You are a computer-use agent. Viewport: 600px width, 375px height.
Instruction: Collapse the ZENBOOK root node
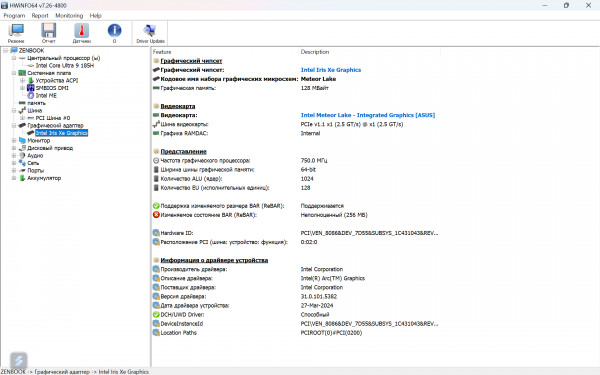6,51
